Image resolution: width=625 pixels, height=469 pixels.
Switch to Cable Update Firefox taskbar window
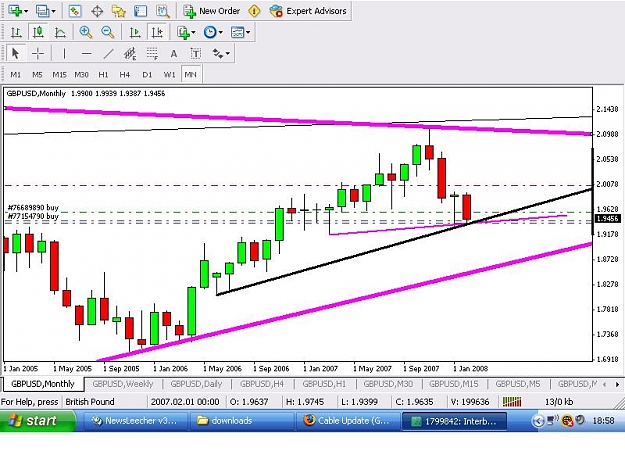347,421
